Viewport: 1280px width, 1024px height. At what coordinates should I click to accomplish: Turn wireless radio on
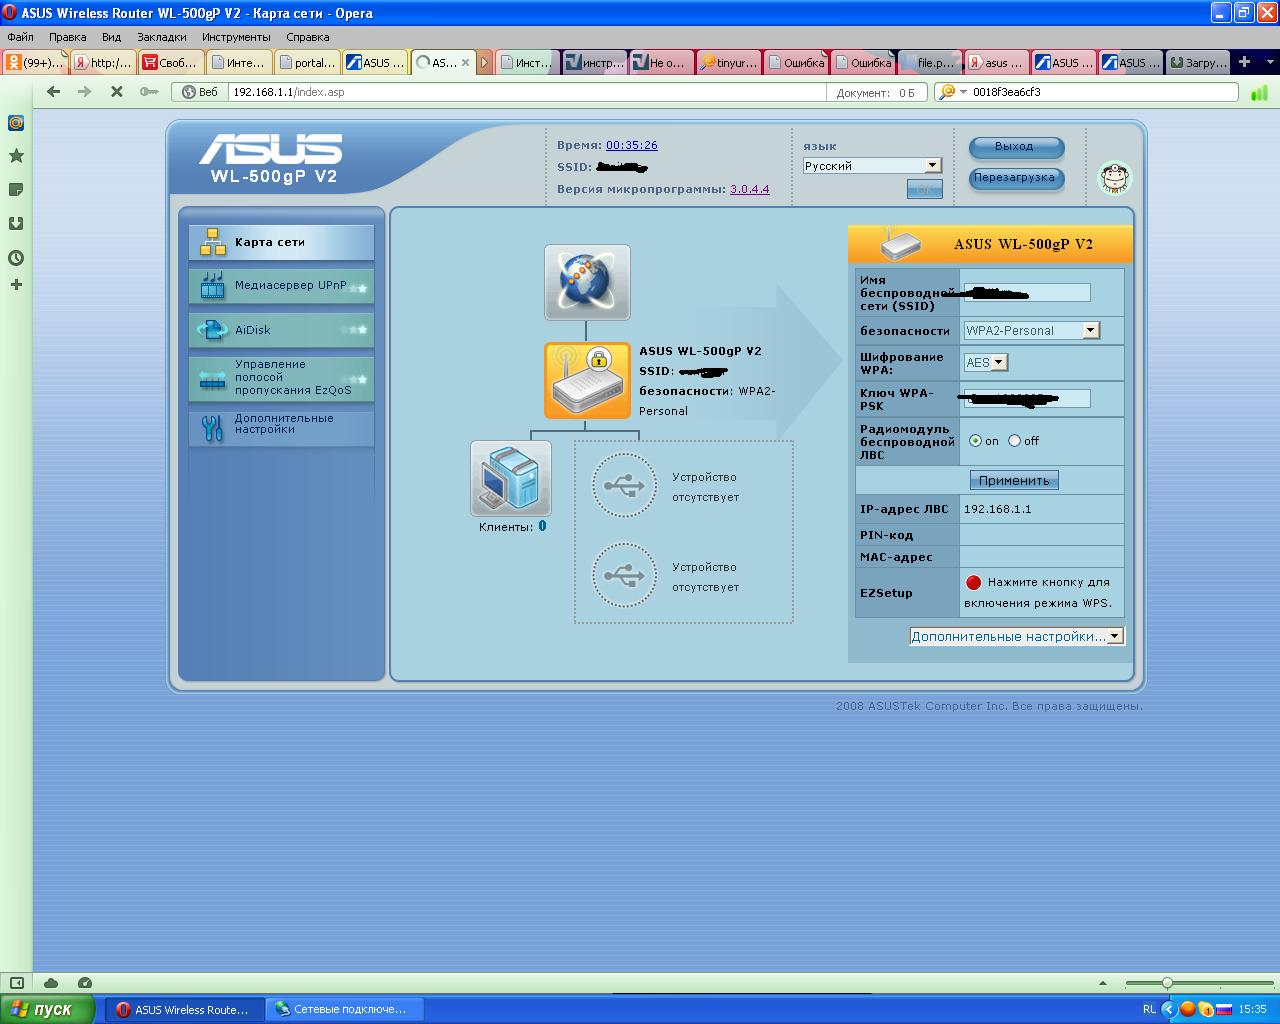pyautogui.click(x=976, y=441)
